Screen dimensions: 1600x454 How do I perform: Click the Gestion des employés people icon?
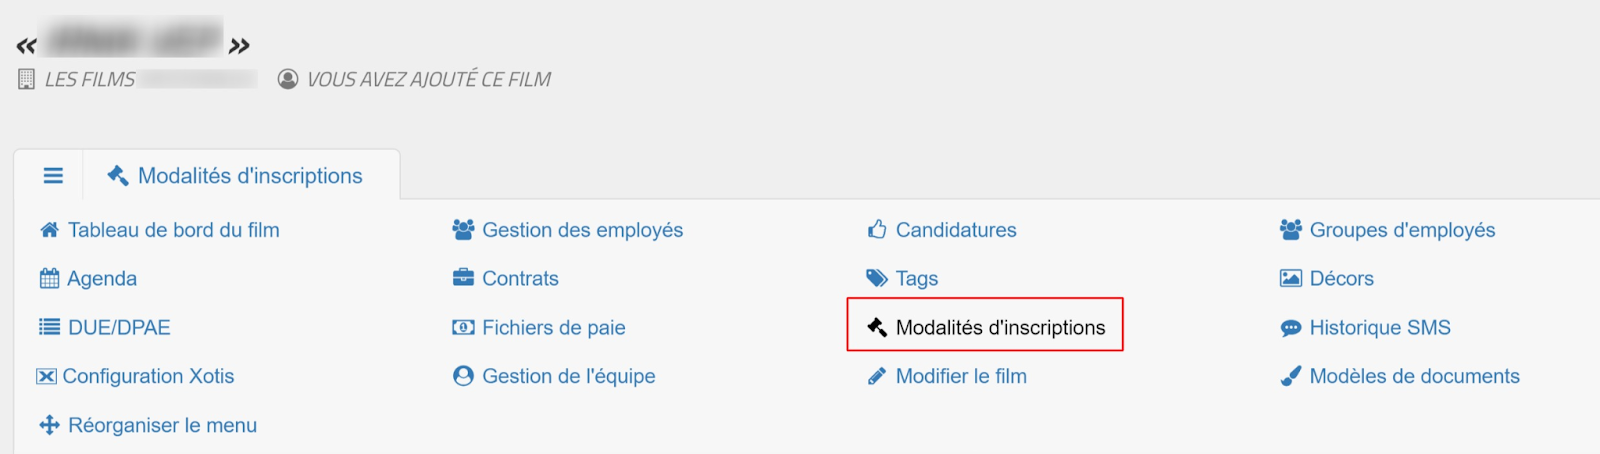click(463, 230)
